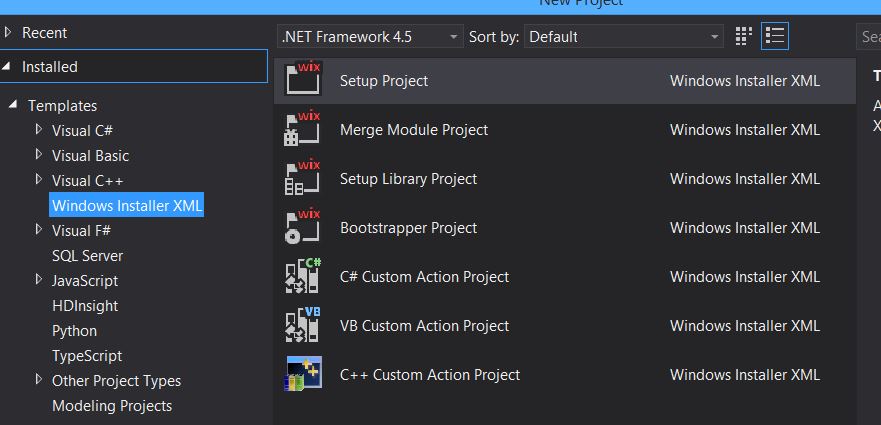Click the C++ Custom Action Project icon
Viewport: 881px width, 425px height.
tap(302, 374)
